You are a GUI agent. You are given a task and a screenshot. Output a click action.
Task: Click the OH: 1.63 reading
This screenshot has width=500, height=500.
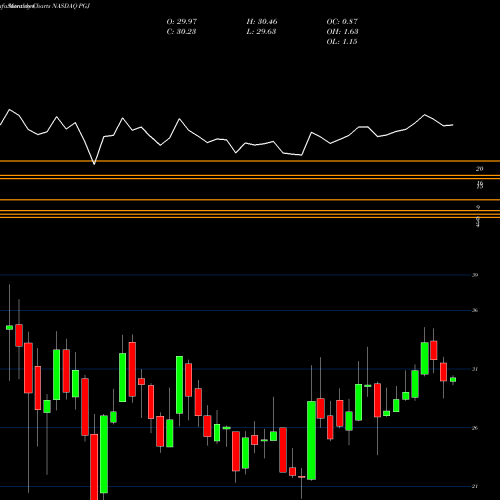pos(342,32)
